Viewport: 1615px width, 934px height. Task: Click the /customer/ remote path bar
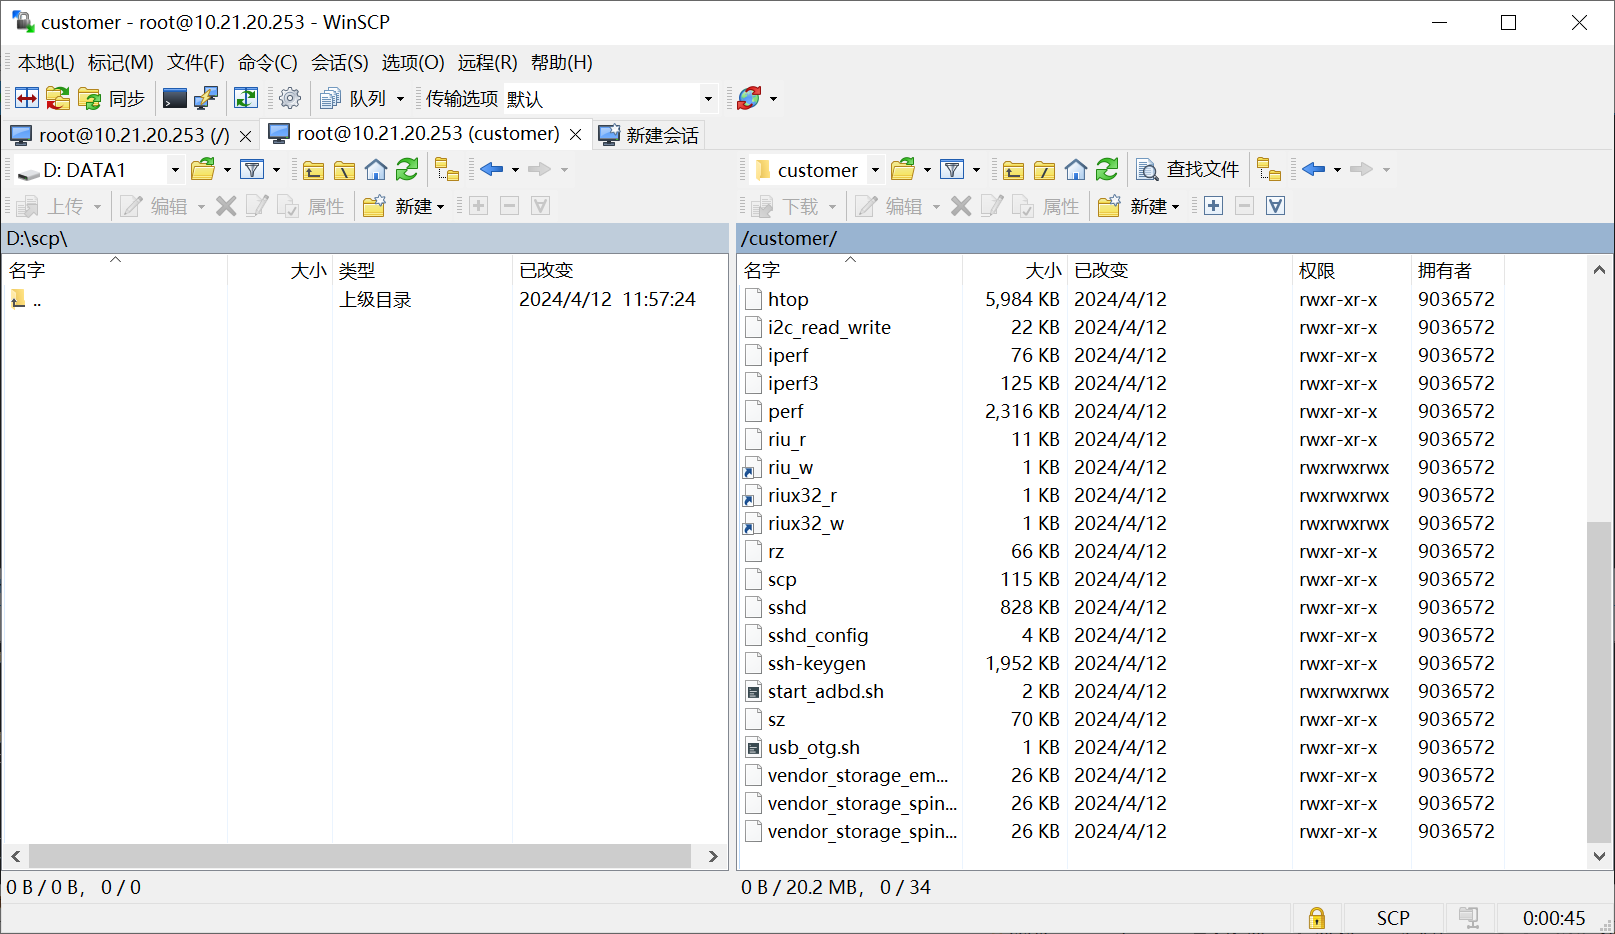(x=1175, y=238)
